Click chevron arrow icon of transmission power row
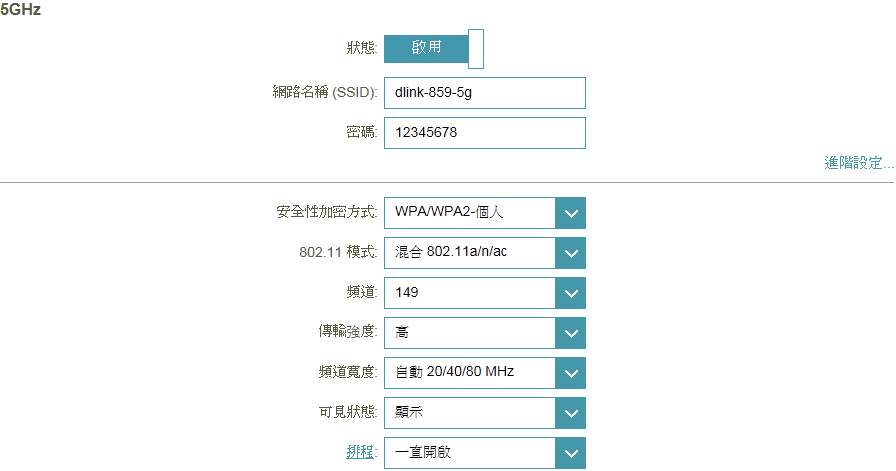Viewport: 896px width, 471px height. click(x=570, y=333)
